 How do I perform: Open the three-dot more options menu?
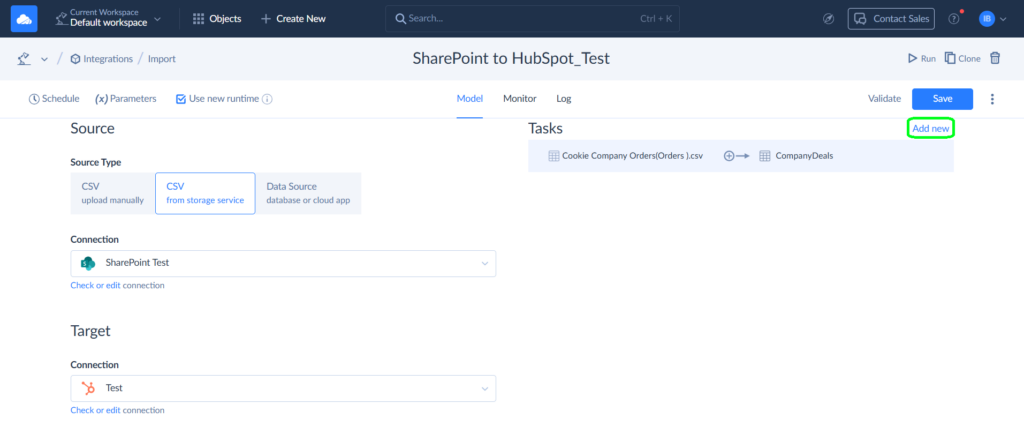coord(993,99)
